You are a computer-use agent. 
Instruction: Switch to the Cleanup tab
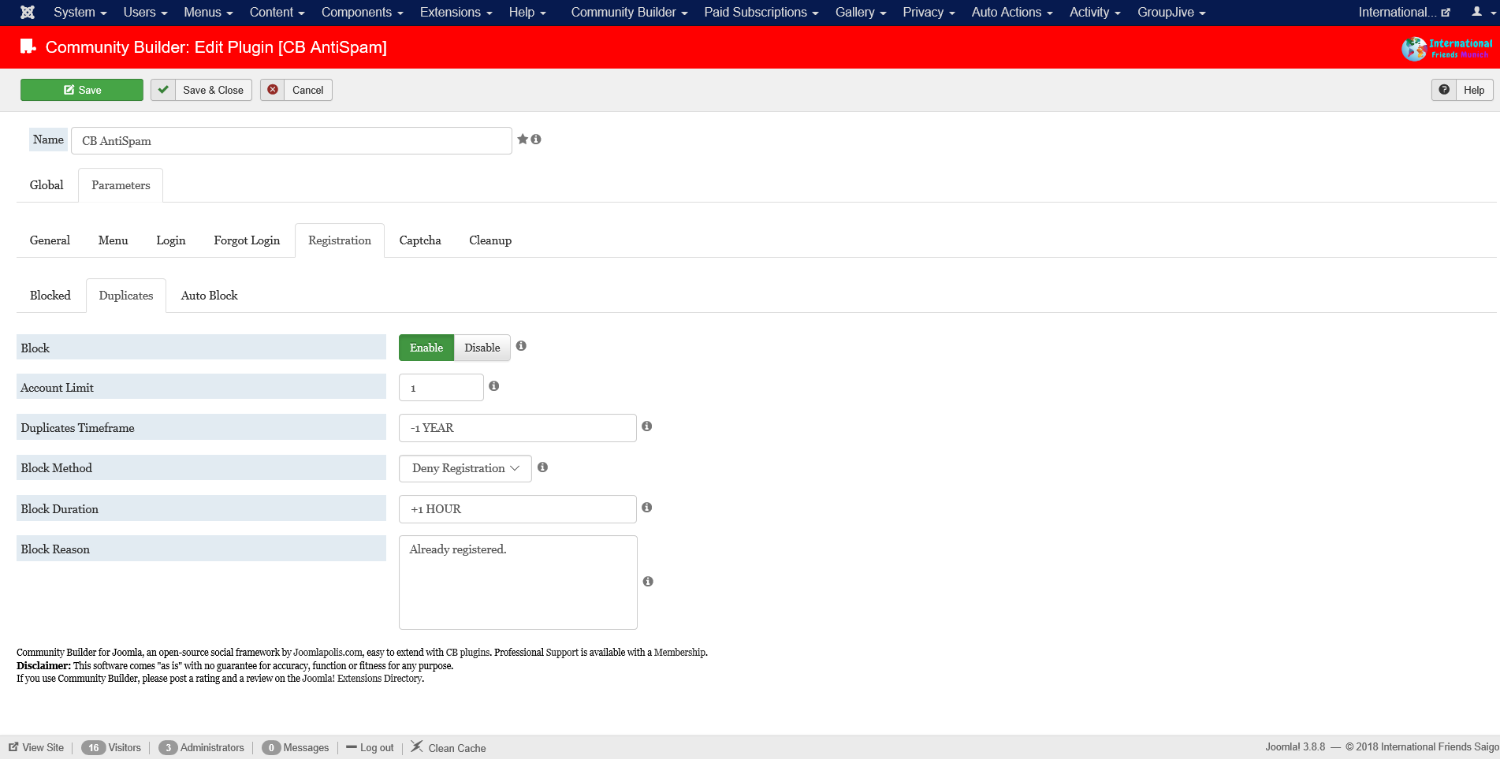[490, 240]
